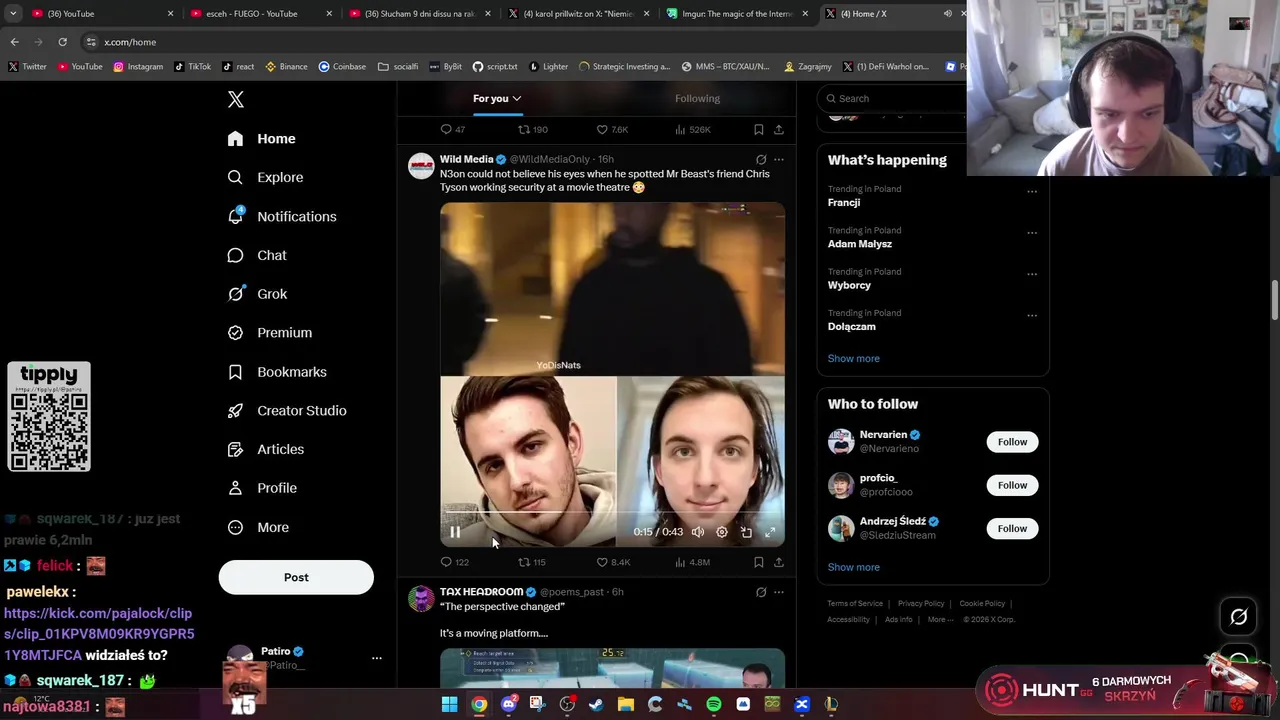The image size is (1280, 720).
Task: Like the Wild Media post (8.4K)
Action: 613,562
